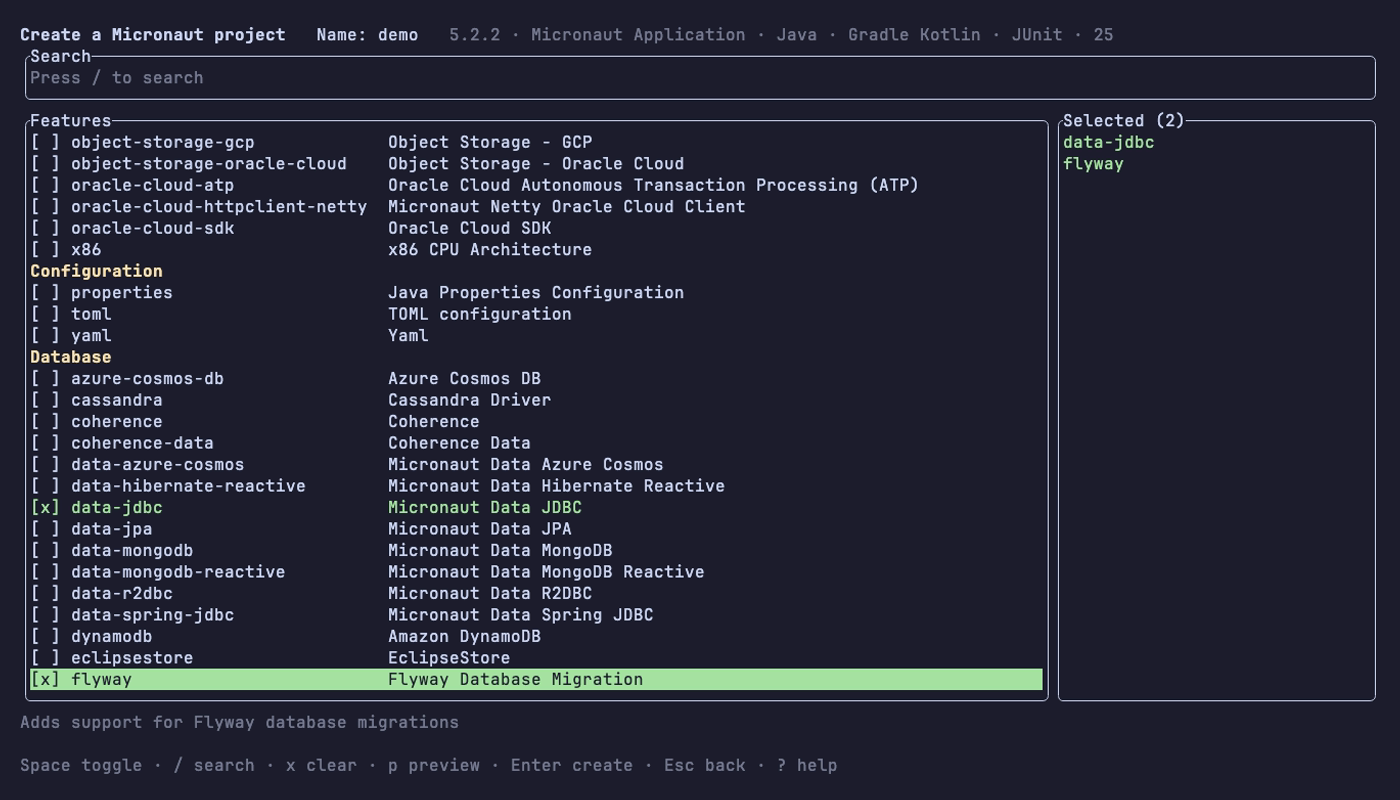The height and width of the screenshot is (800, 1400).
Task: Tick the x86 CPU Architecture checkbox
Action: (x=45, y=250)
